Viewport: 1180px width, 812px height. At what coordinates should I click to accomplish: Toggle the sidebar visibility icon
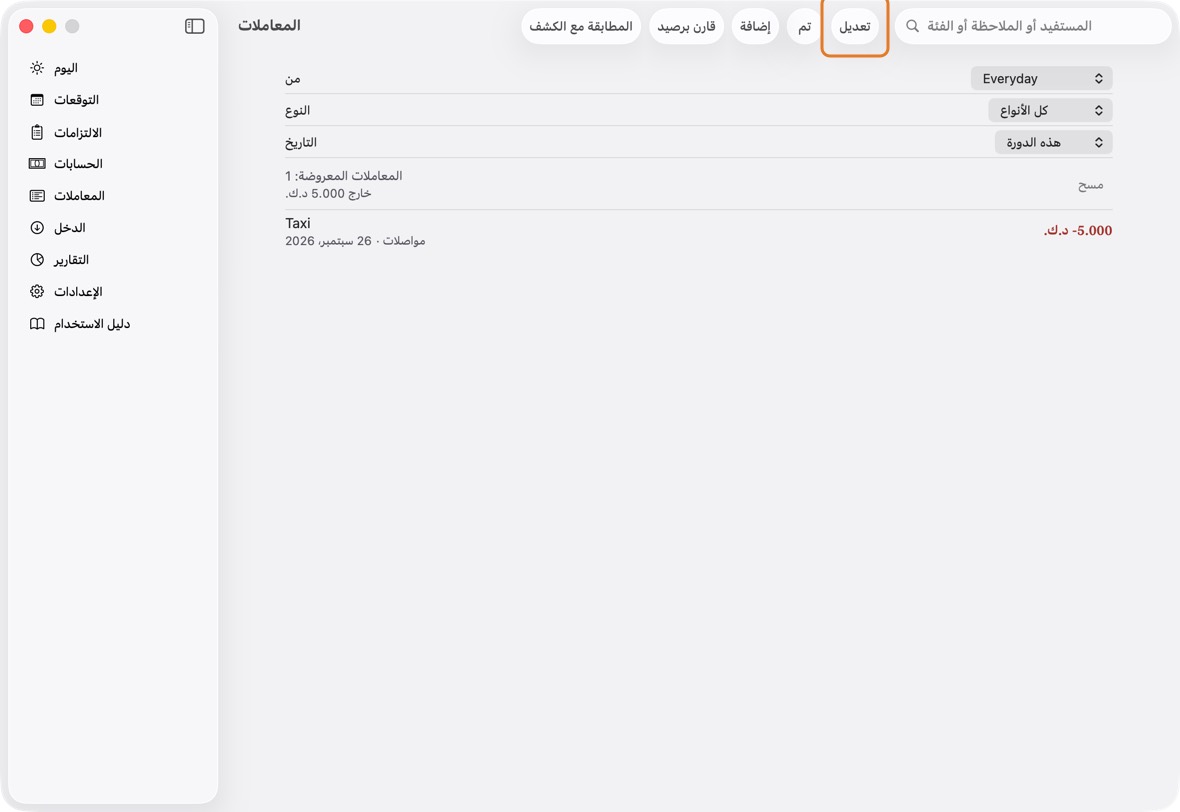click(x=194, y=26)
